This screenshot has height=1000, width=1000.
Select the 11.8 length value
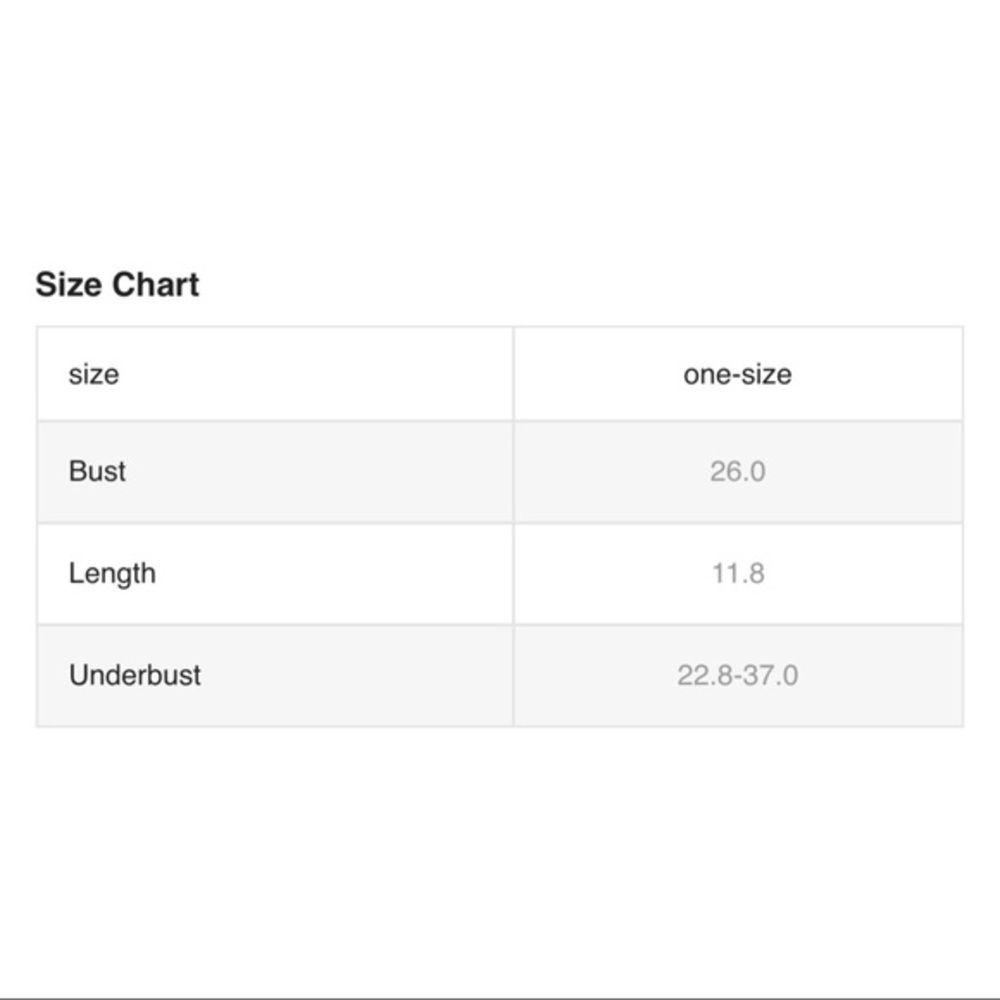pyautogui.click(x=738, y=573)
